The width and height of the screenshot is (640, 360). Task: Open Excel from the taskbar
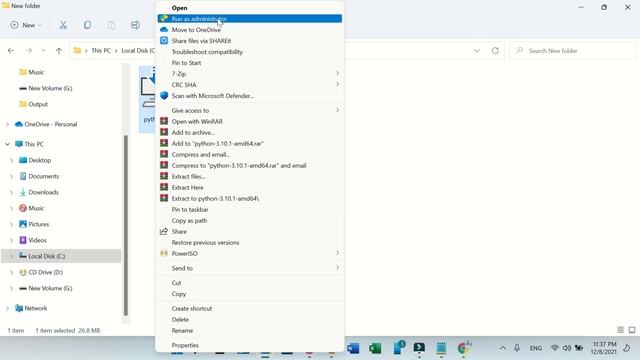(375, 348)
